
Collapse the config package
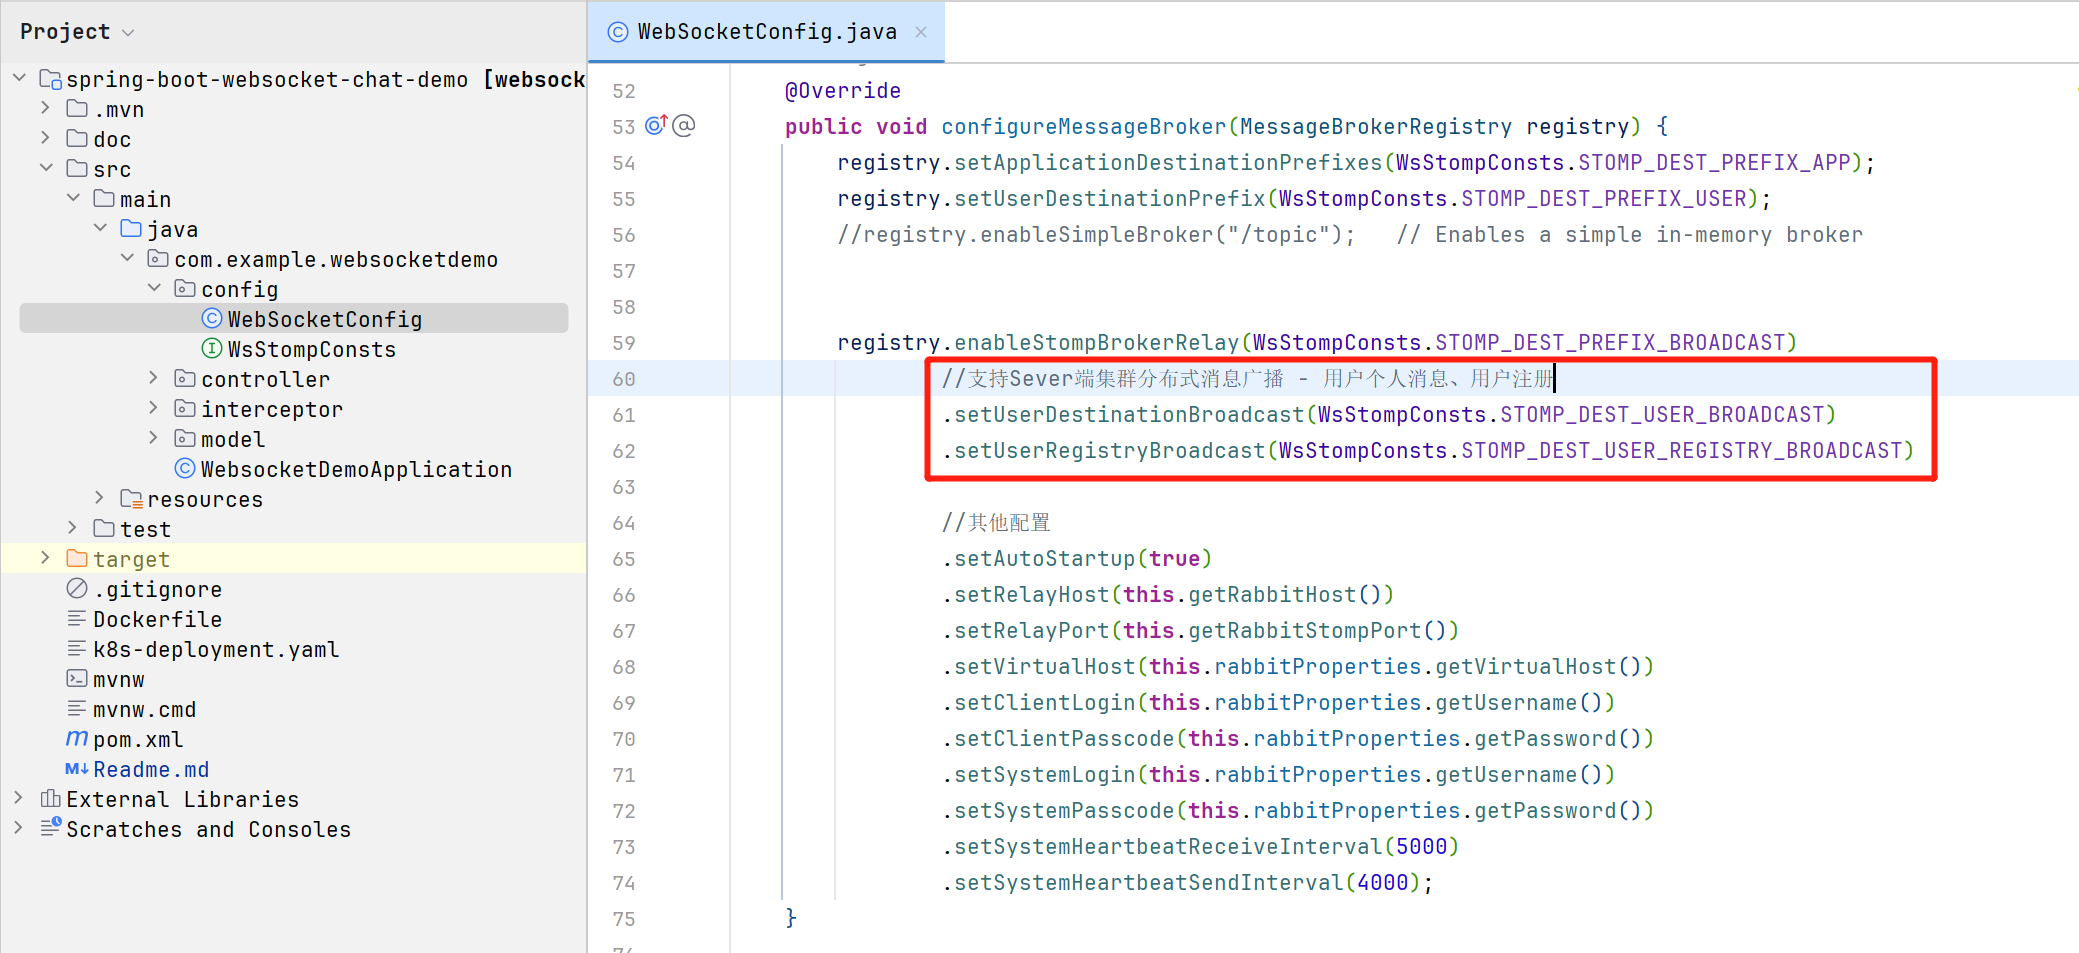tap(154, 287)
